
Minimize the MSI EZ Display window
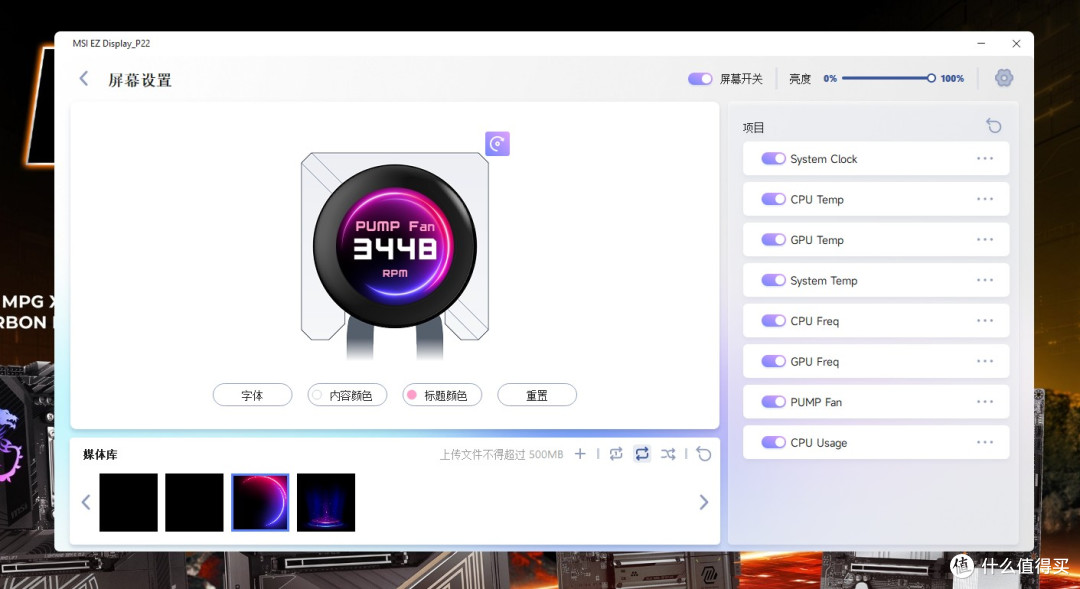click(981, 43)
